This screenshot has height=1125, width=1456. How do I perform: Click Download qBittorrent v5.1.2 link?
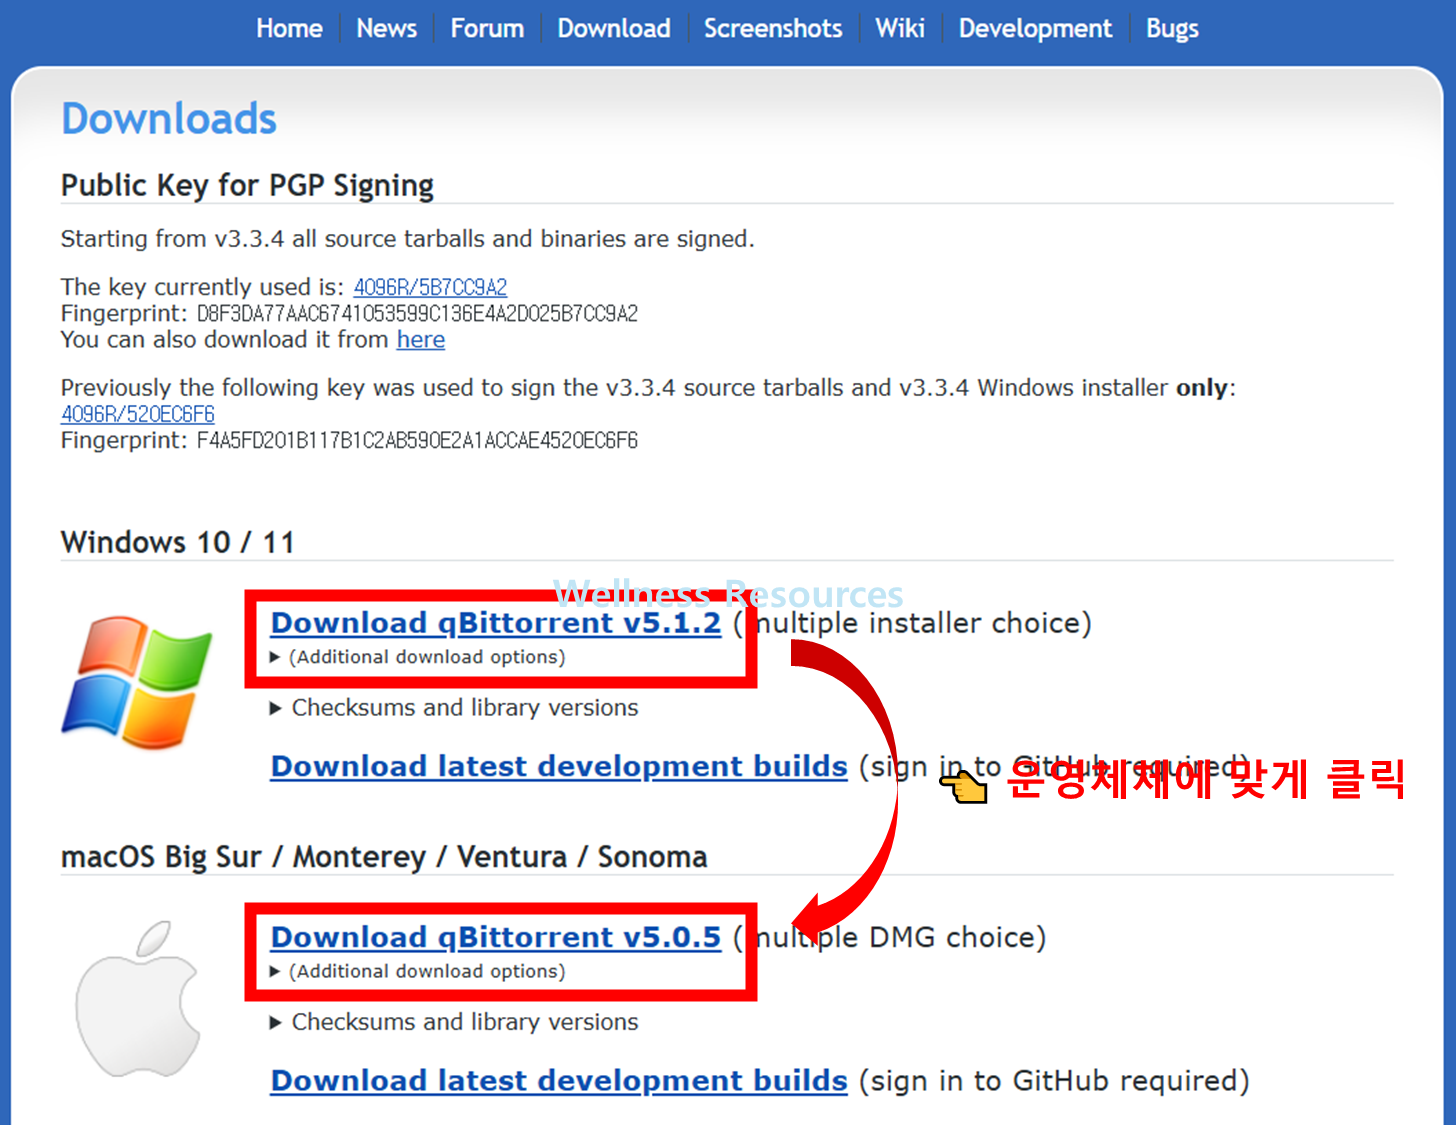pos(496,623)
